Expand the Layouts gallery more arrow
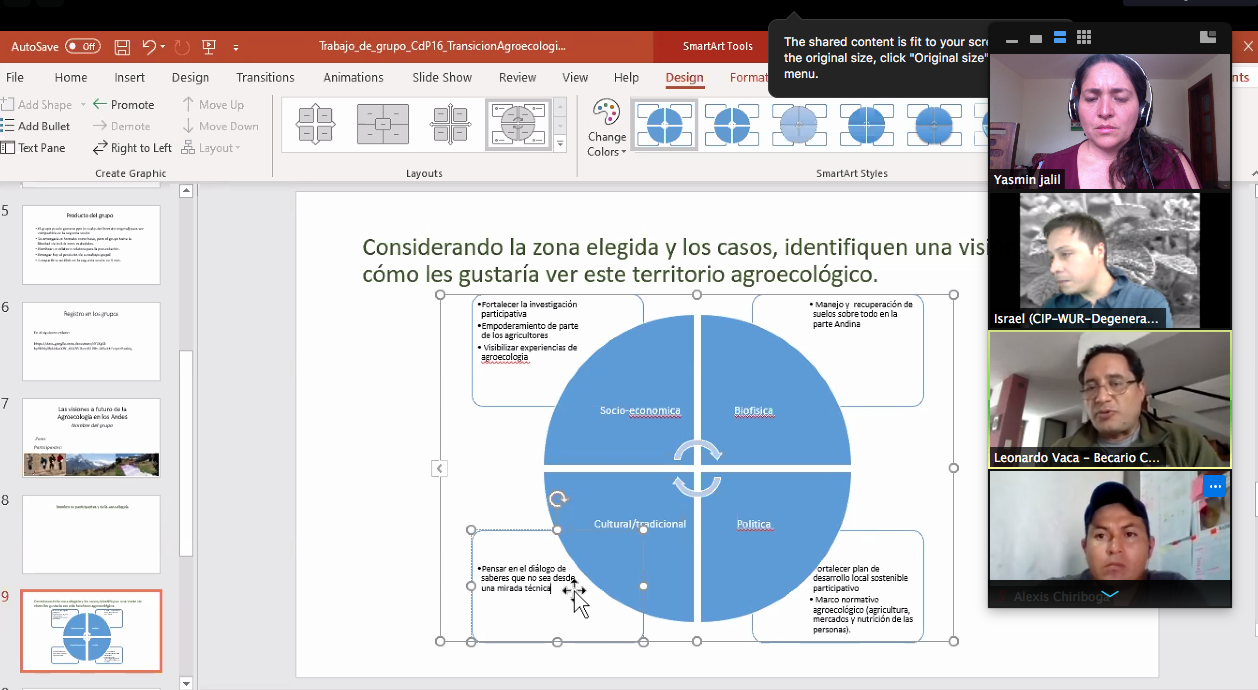The image size is (1258, 690). (560, 145)
